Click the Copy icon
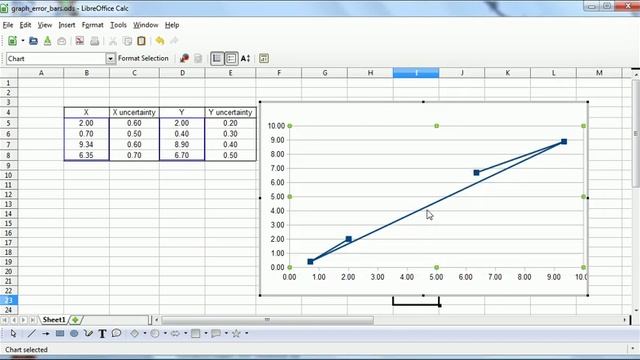The height and width of the screenshot is (360, 640). [127, 41]
